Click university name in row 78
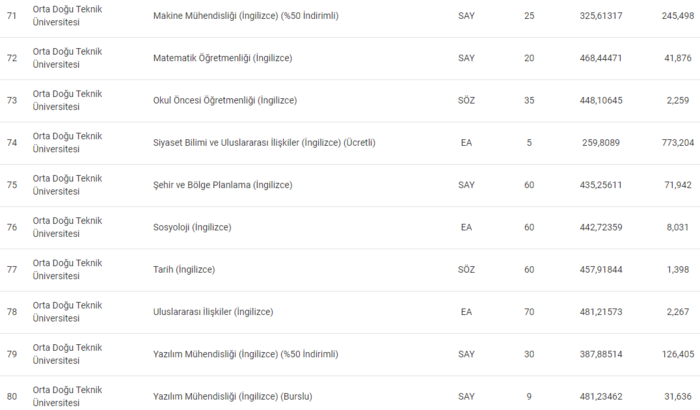The width and height of the screenshot is (700, 410). [x=68, y=312]
